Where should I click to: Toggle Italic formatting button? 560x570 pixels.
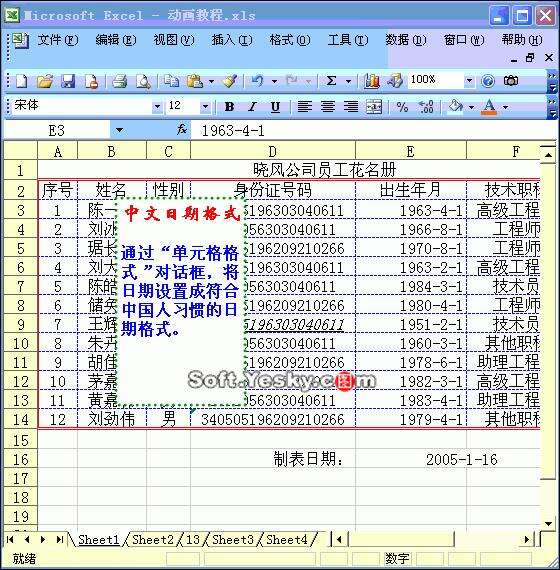coord(252,107)
